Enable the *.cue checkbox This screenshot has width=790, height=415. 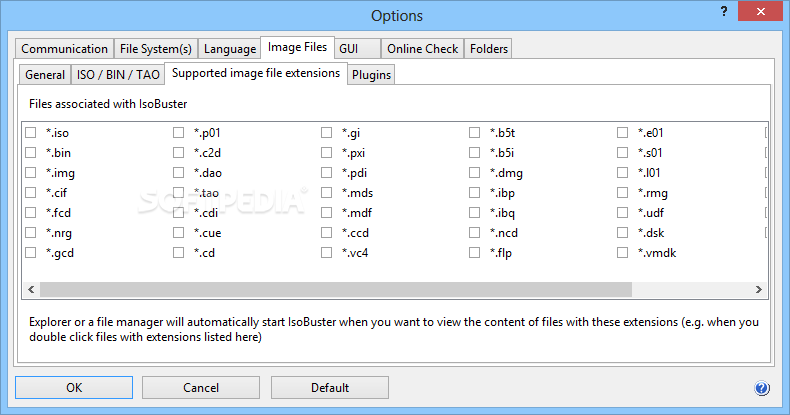[x=178, y=233]
